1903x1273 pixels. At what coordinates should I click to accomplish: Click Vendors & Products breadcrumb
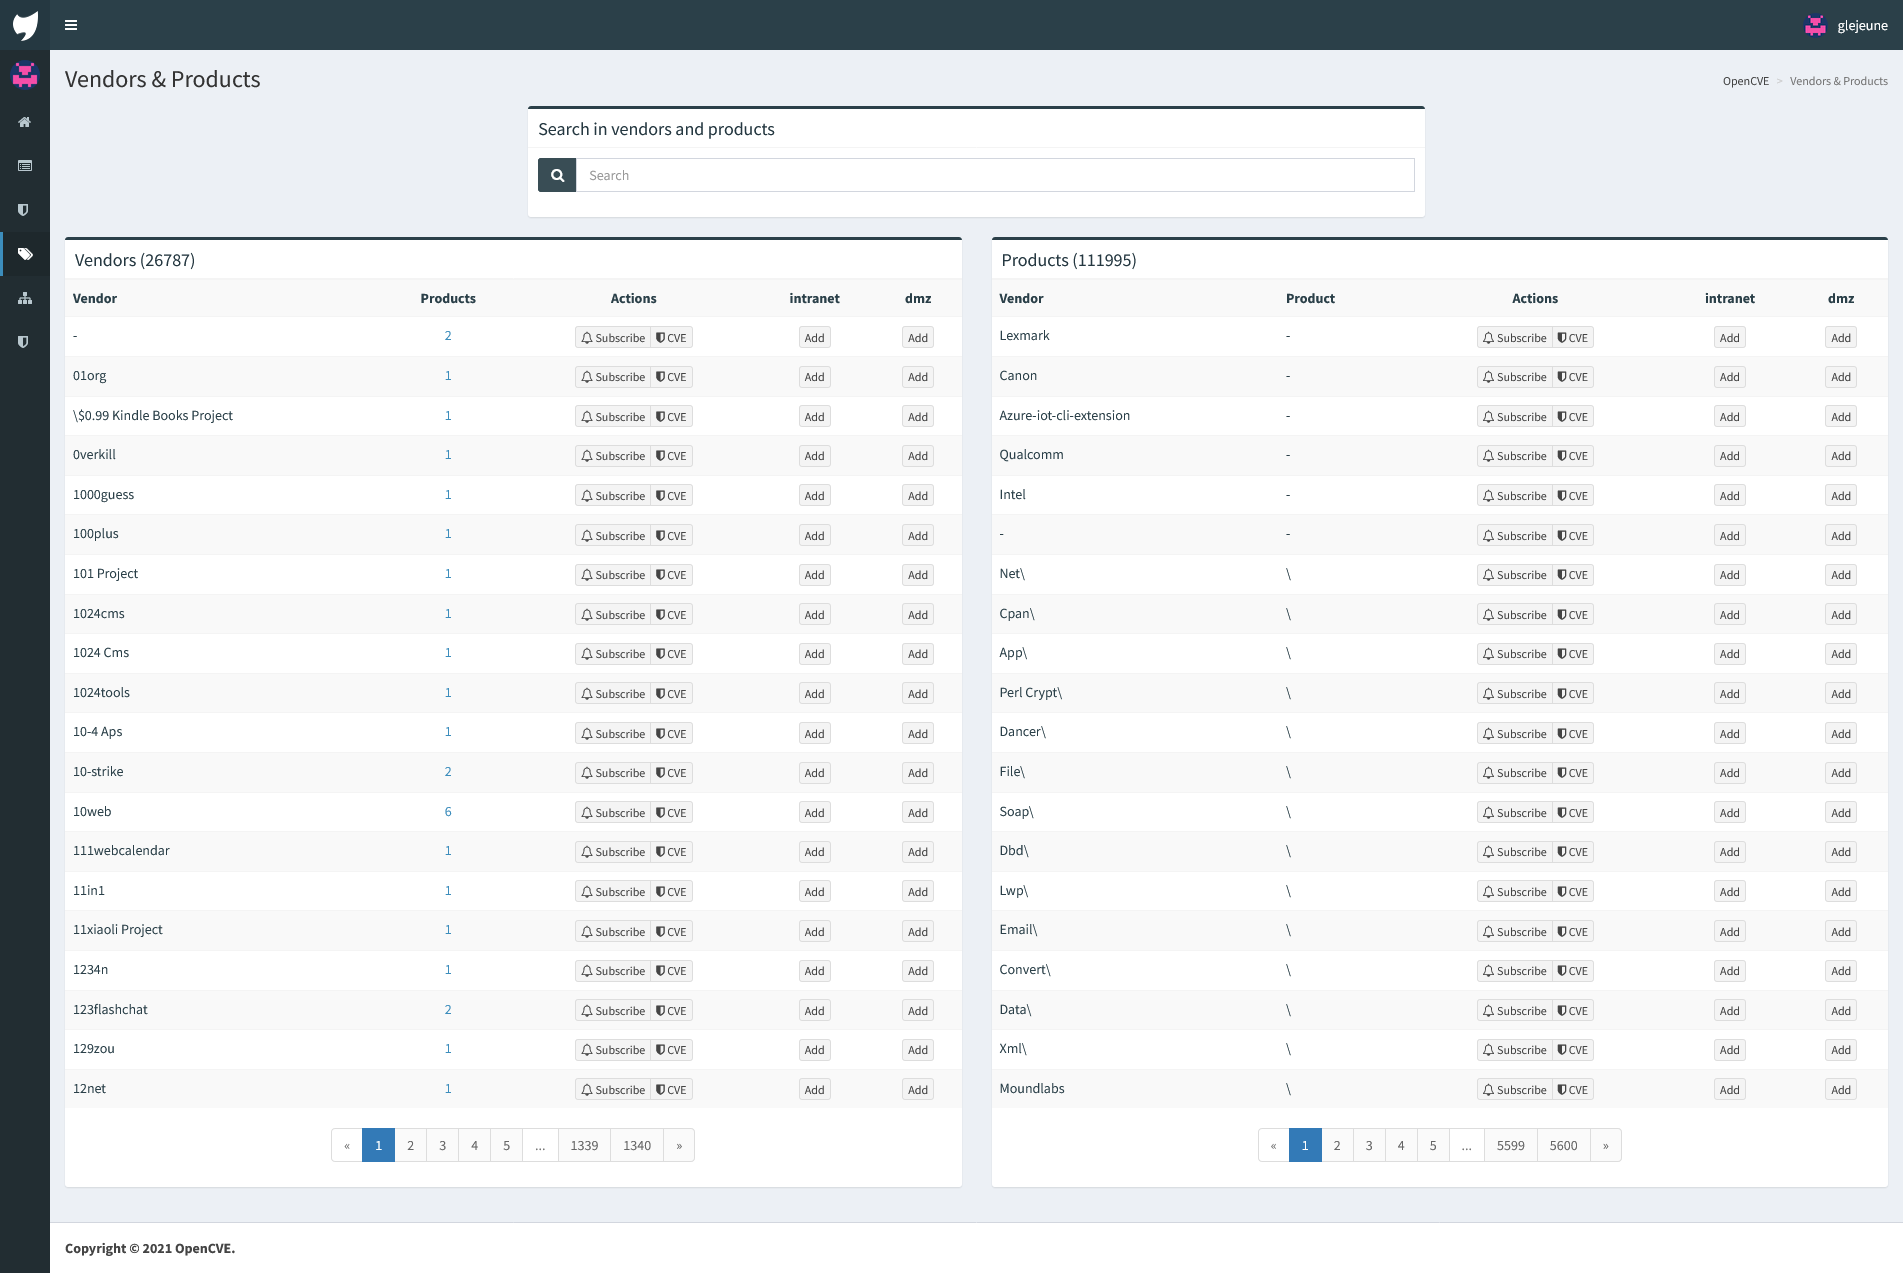pyautogui.click(x=1839, y=81)
